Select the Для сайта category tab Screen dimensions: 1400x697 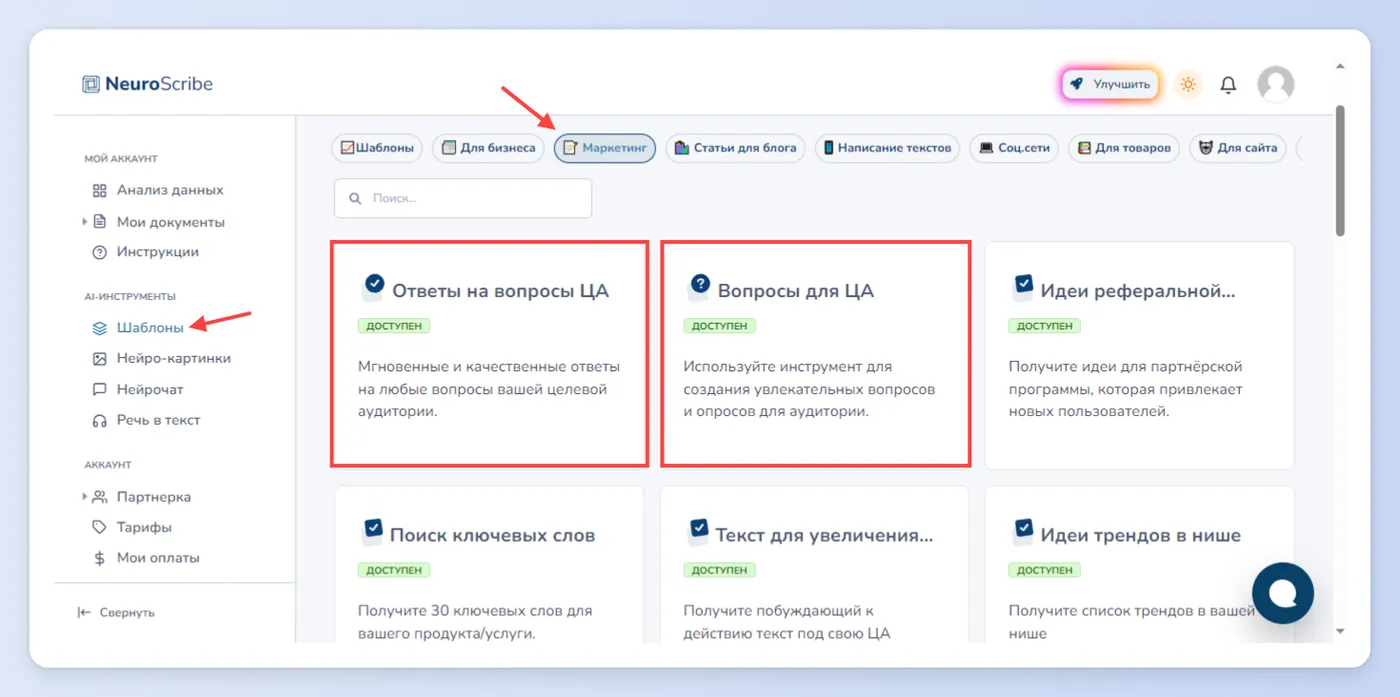click(x=1238, y=148)
